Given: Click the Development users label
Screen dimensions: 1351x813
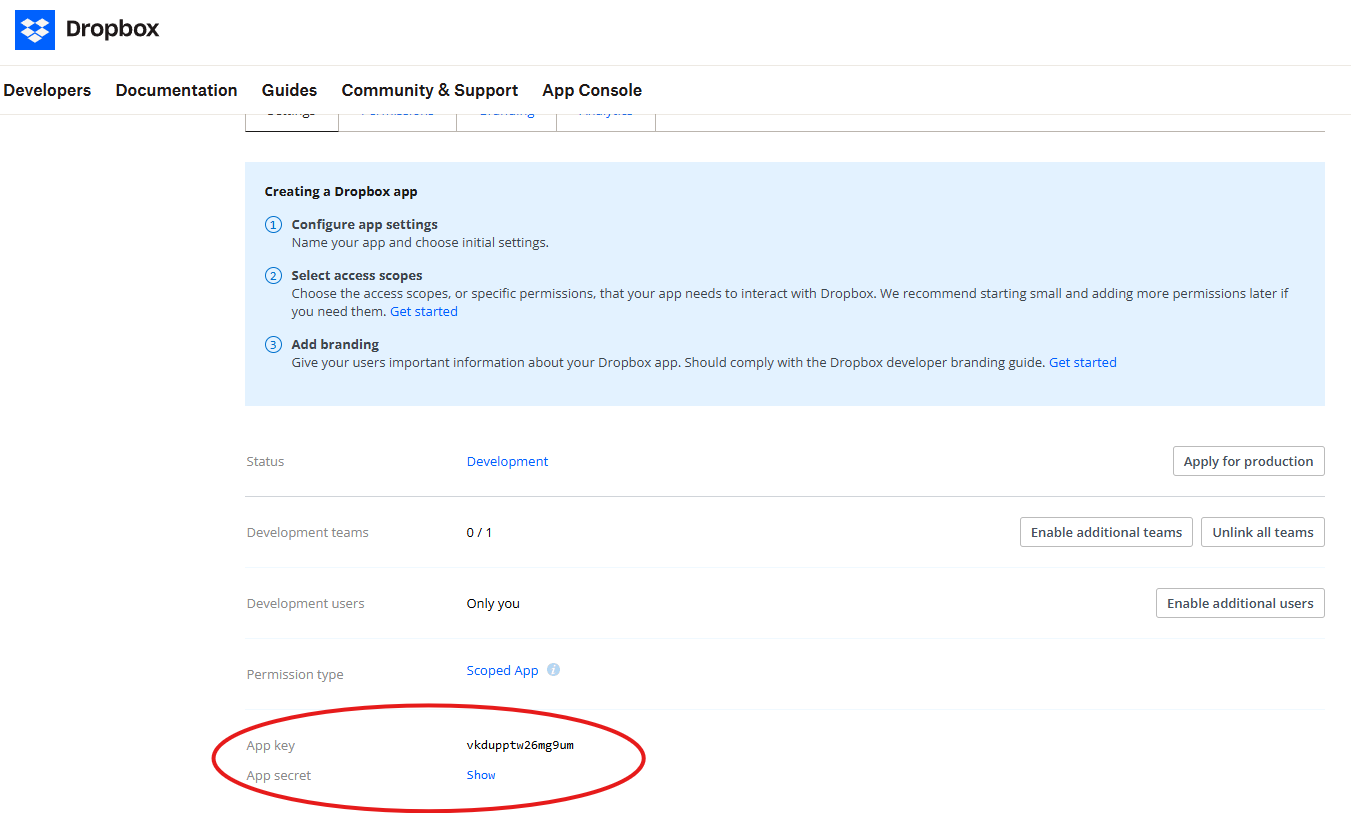Looking at the screenshot, I should 306,603.
